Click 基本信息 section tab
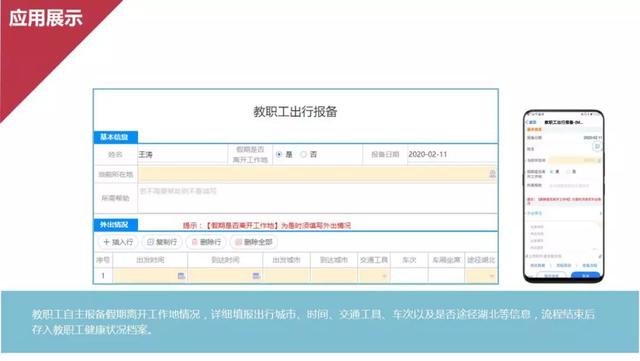The image size is (640, 361). pos(115,137)
